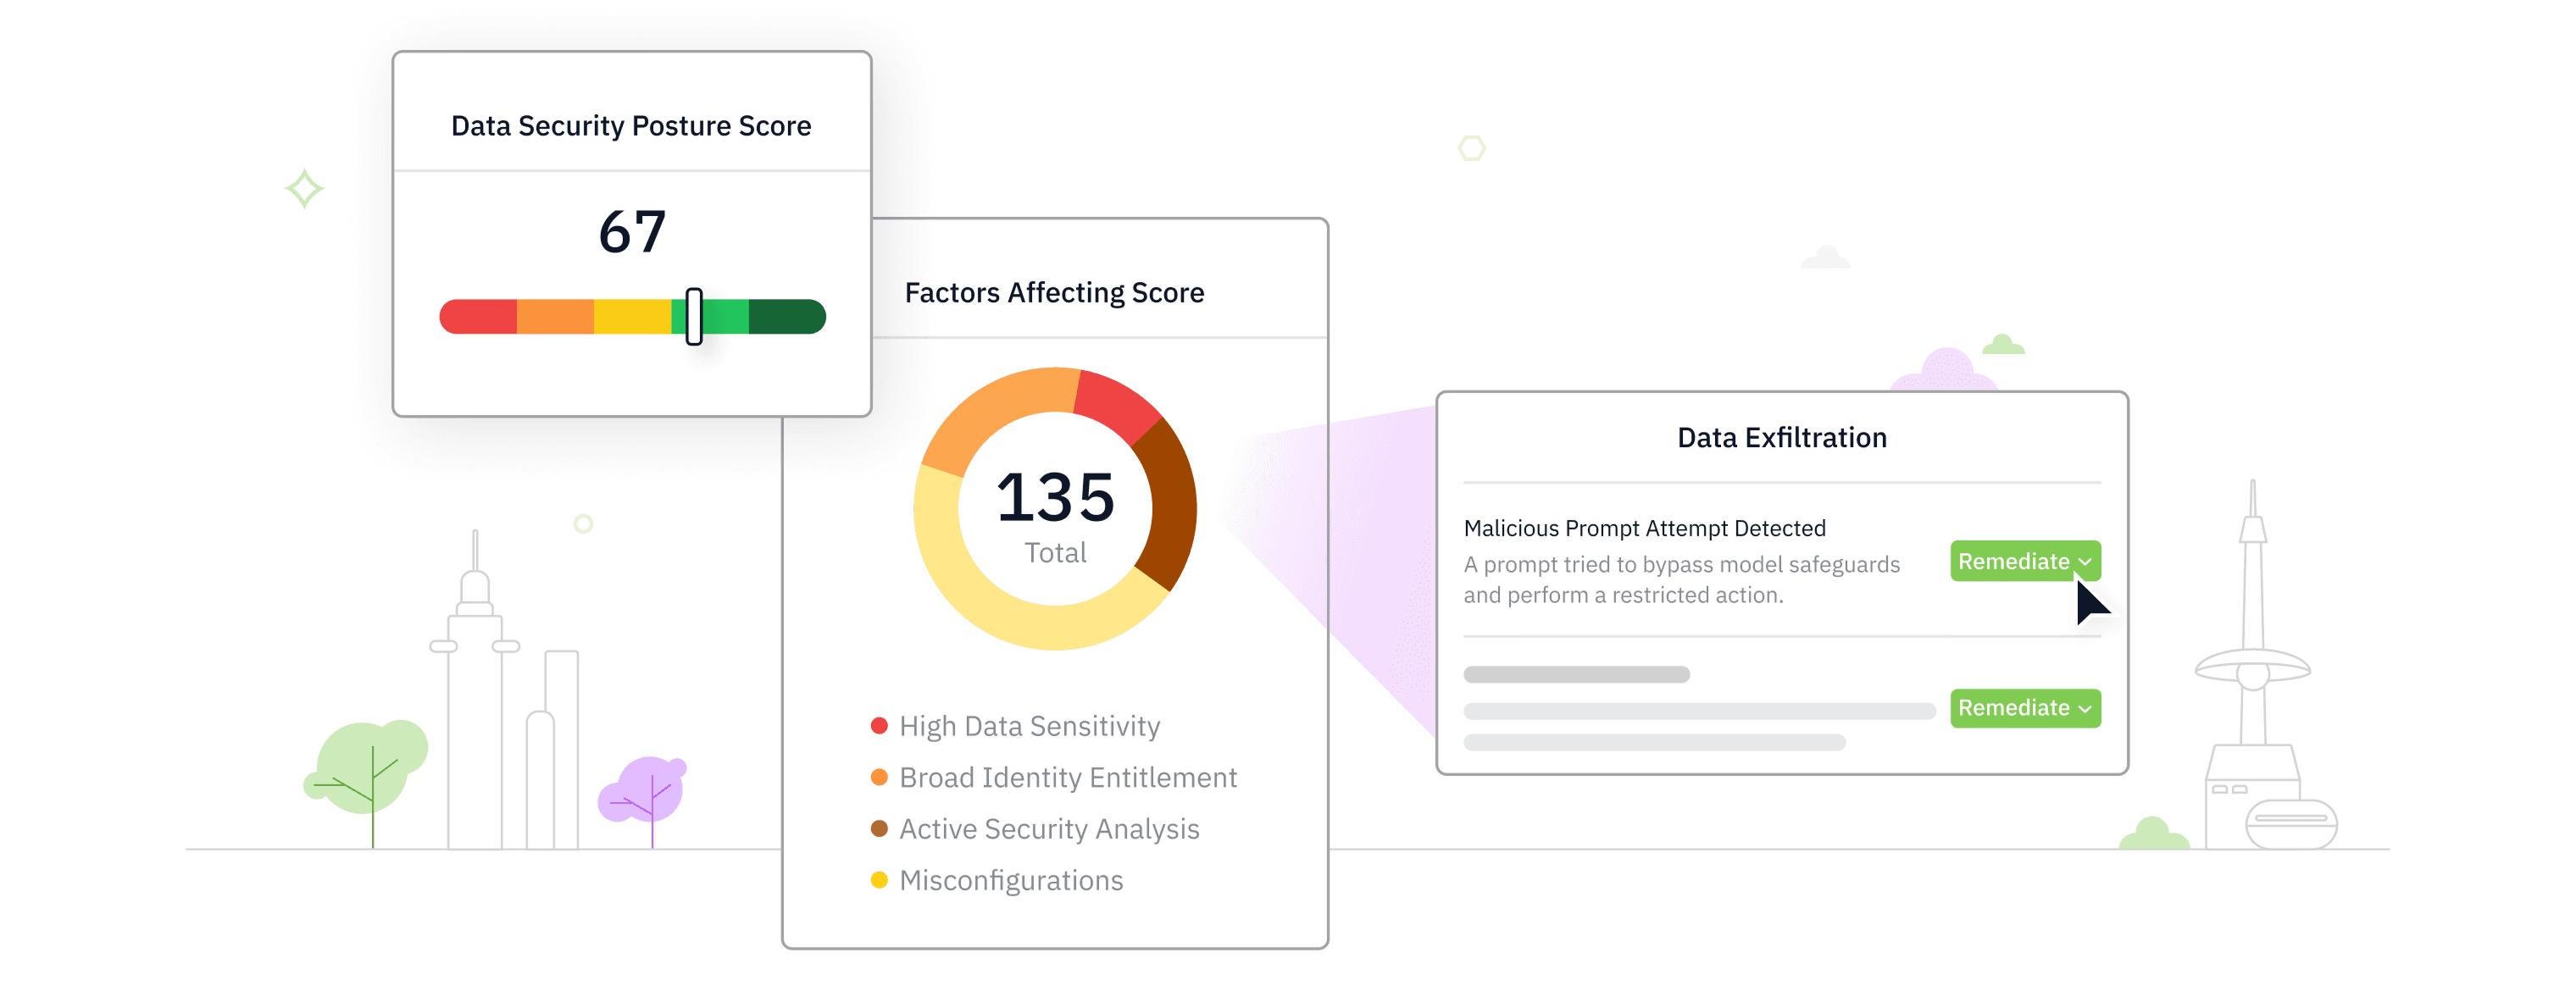Click the posture score slider handle
Viewport: 2576px width, 991px height.
694,317
